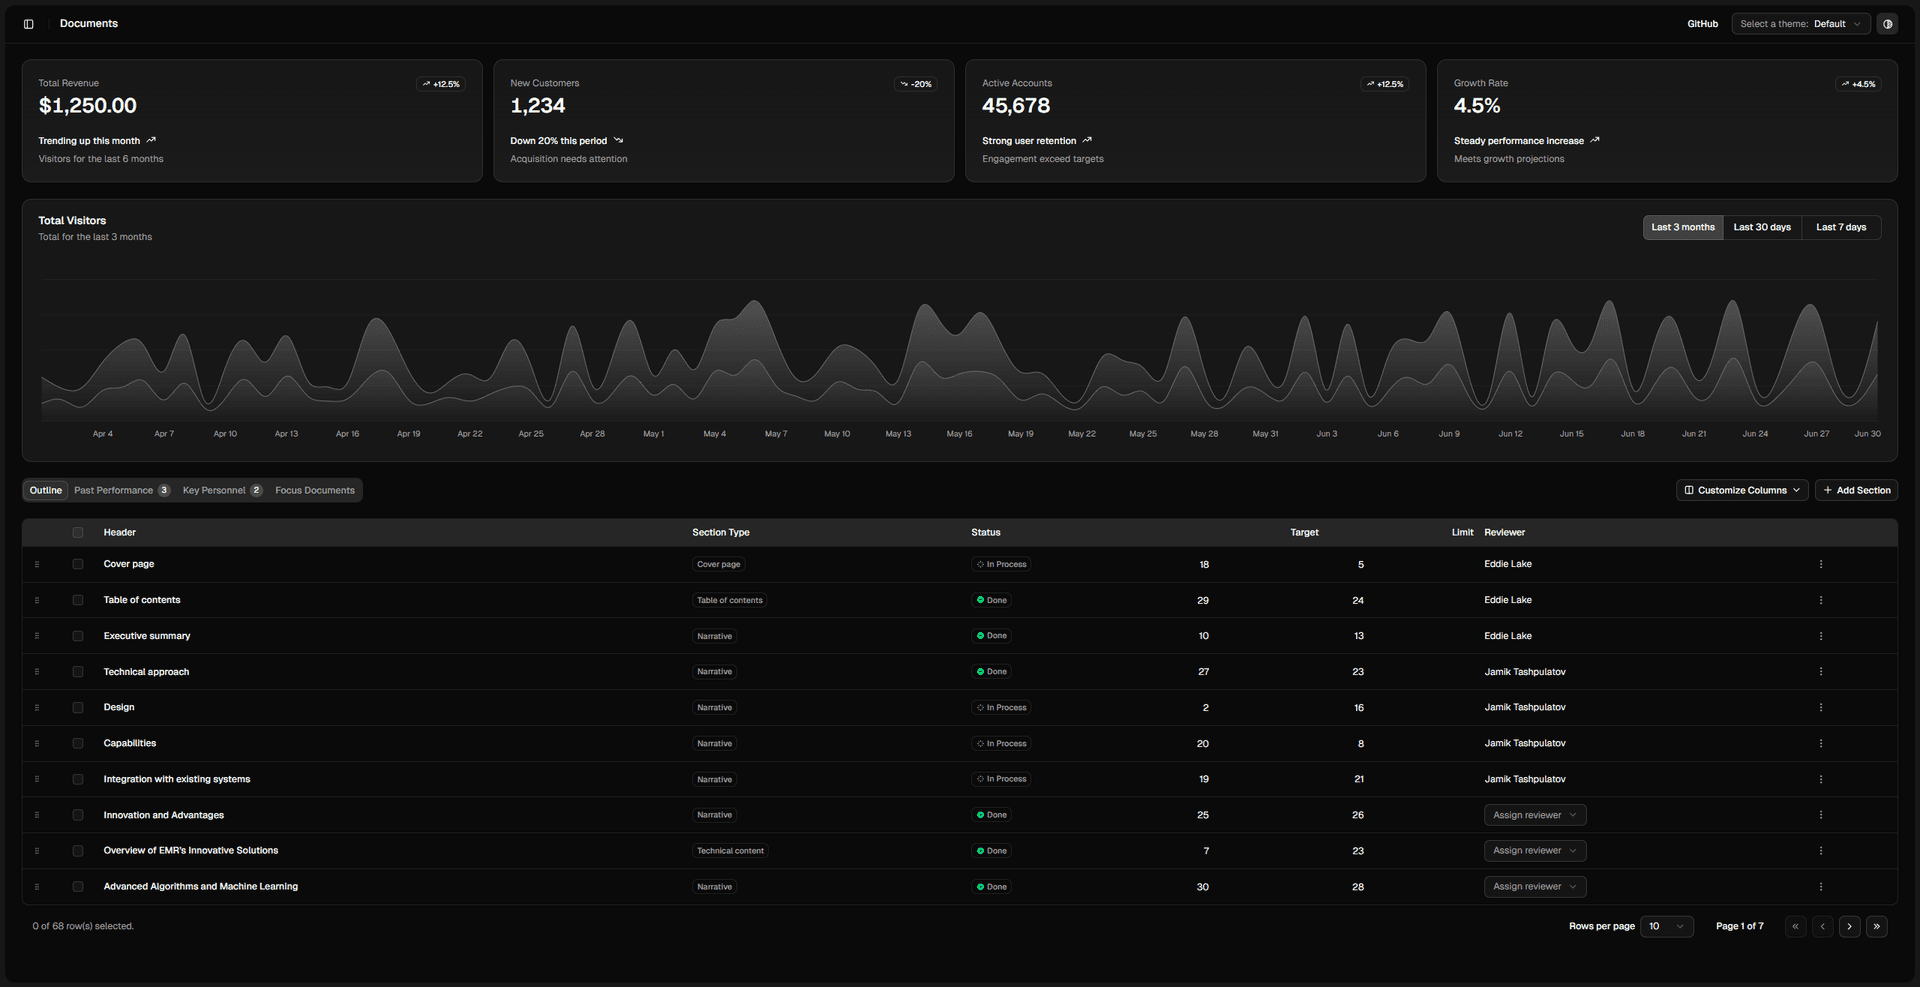This screenshot has width=1920, height=987.
Task: Open row actions menu for Cover page
Action: click(x=1820, y=564)
